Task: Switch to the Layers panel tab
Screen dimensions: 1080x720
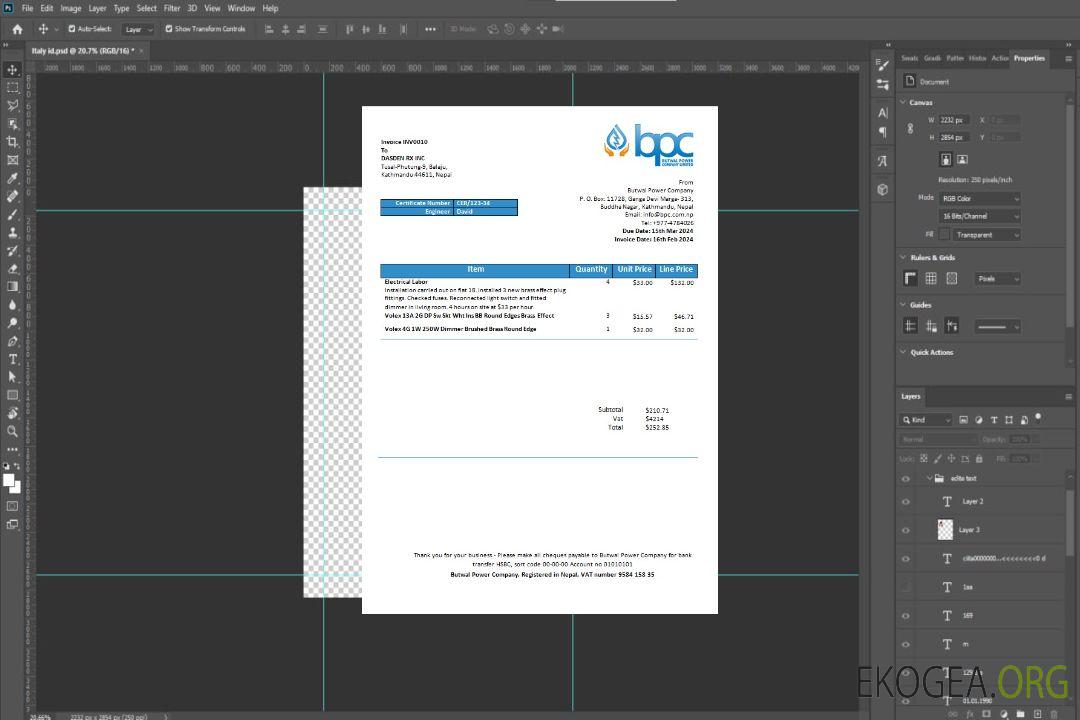Action: coord(910,396)
